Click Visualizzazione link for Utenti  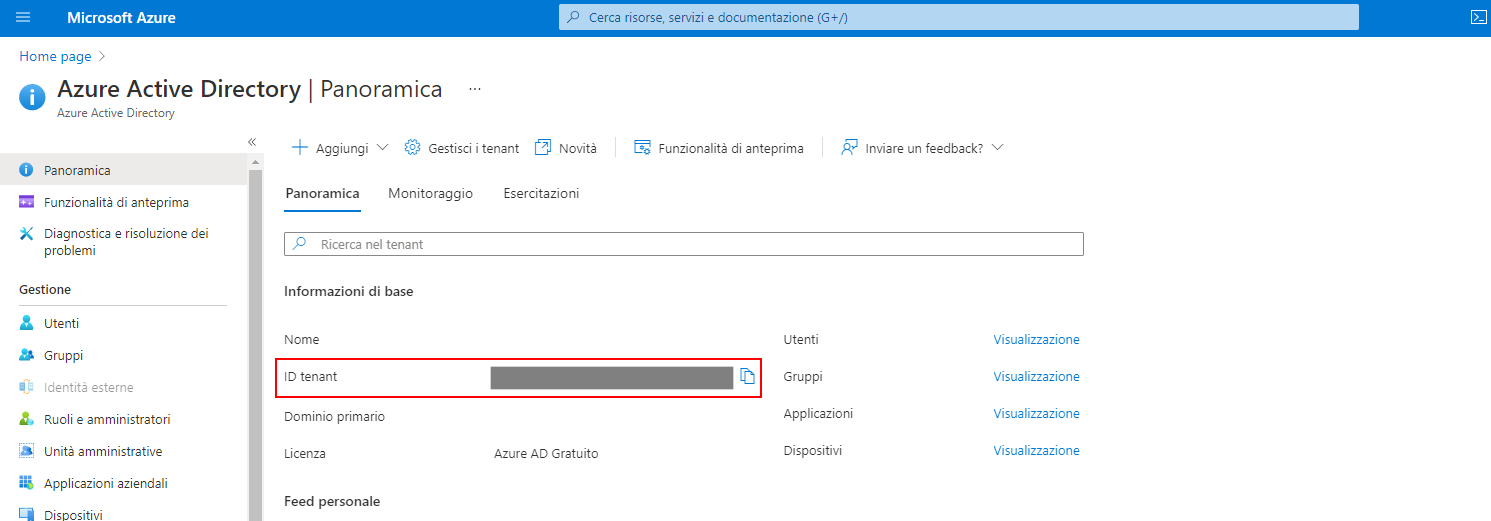coord(1036,340)
